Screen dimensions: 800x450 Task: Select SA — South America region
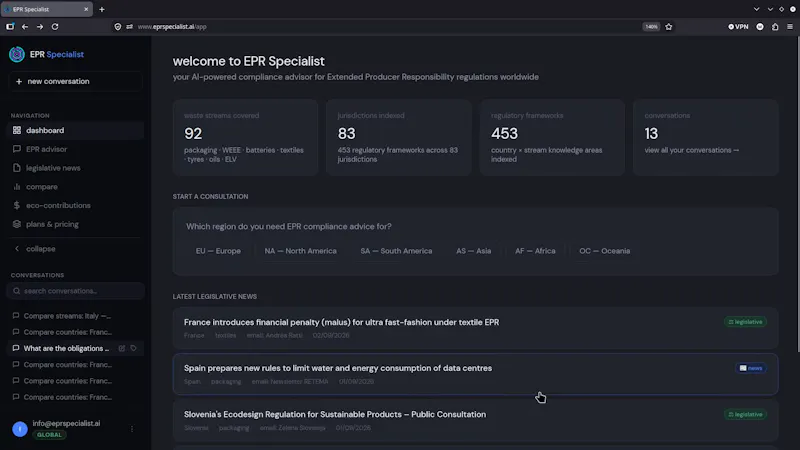(x=396, y=251)
